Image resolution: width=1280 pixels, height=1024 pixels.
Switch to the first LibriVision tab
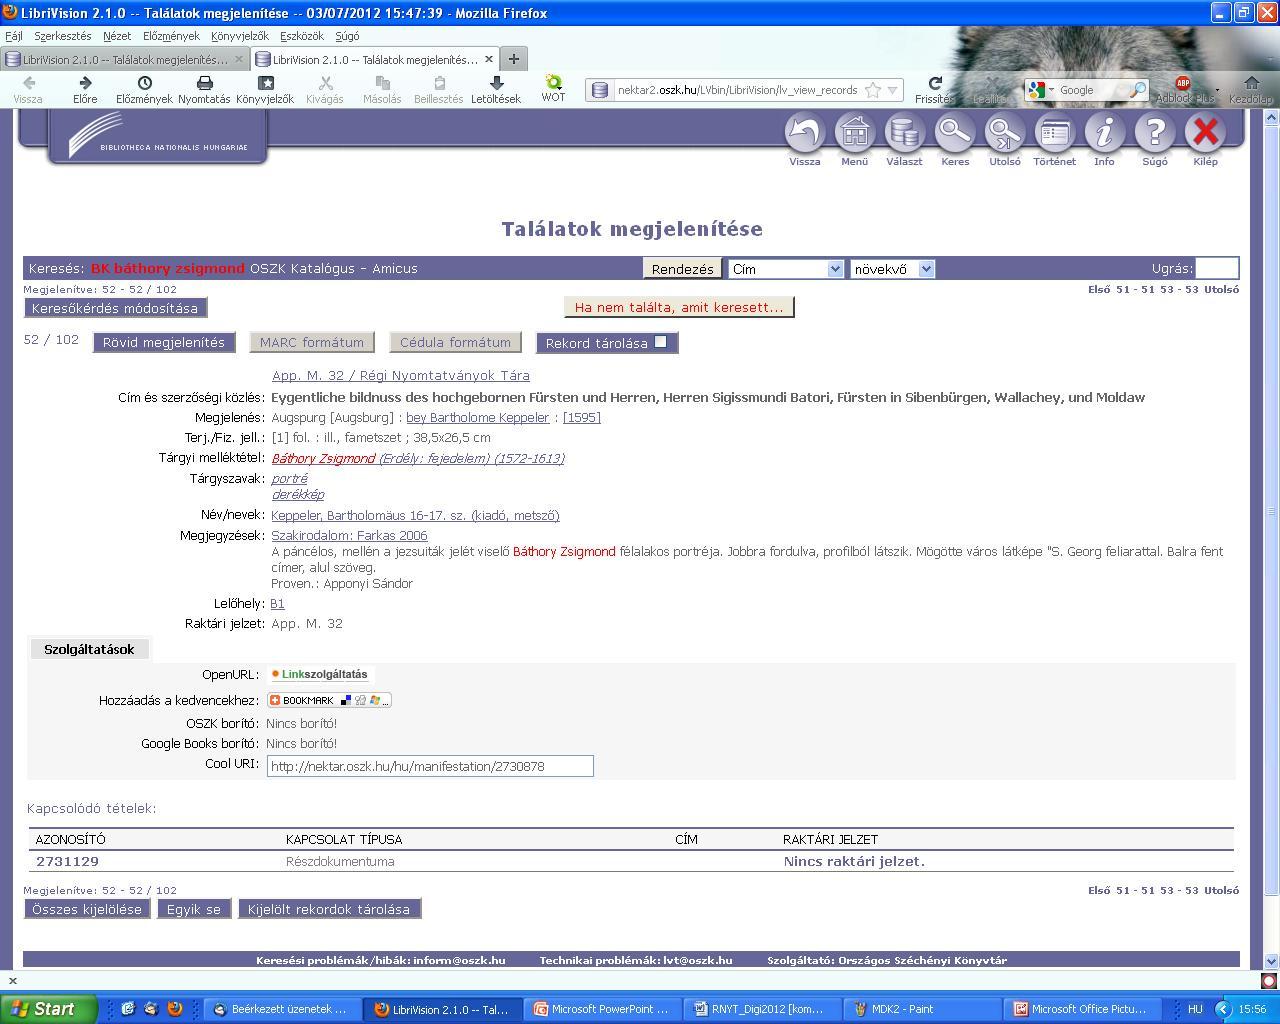pos(125,59)
